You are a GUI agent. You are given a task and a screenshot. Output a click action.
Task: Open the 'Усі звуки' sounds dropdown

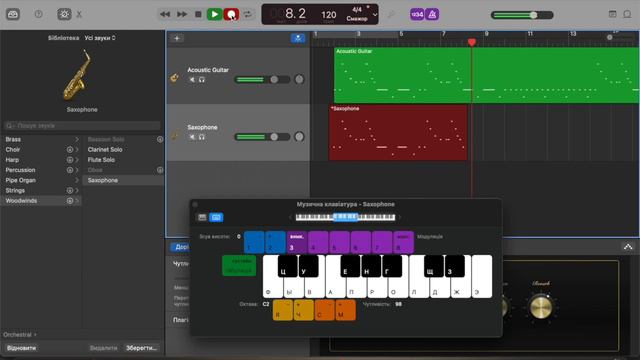click(100, 38)
